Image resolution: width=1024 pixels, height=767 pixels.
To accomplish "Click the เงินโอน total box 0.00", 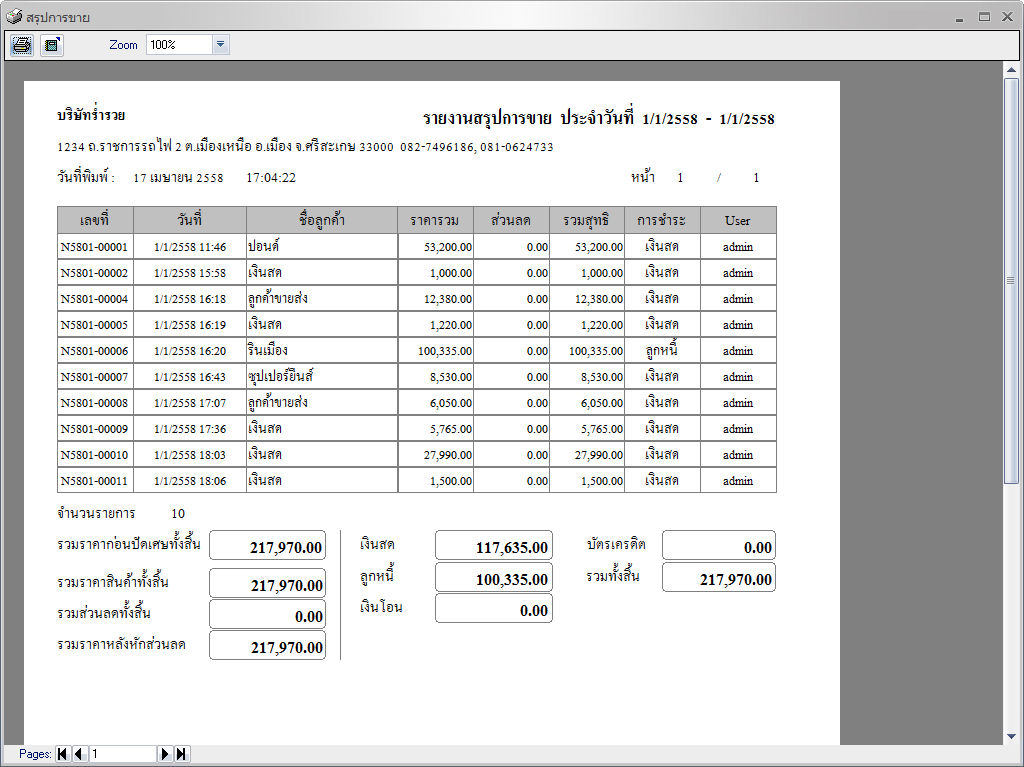I will tap(494, 608).
